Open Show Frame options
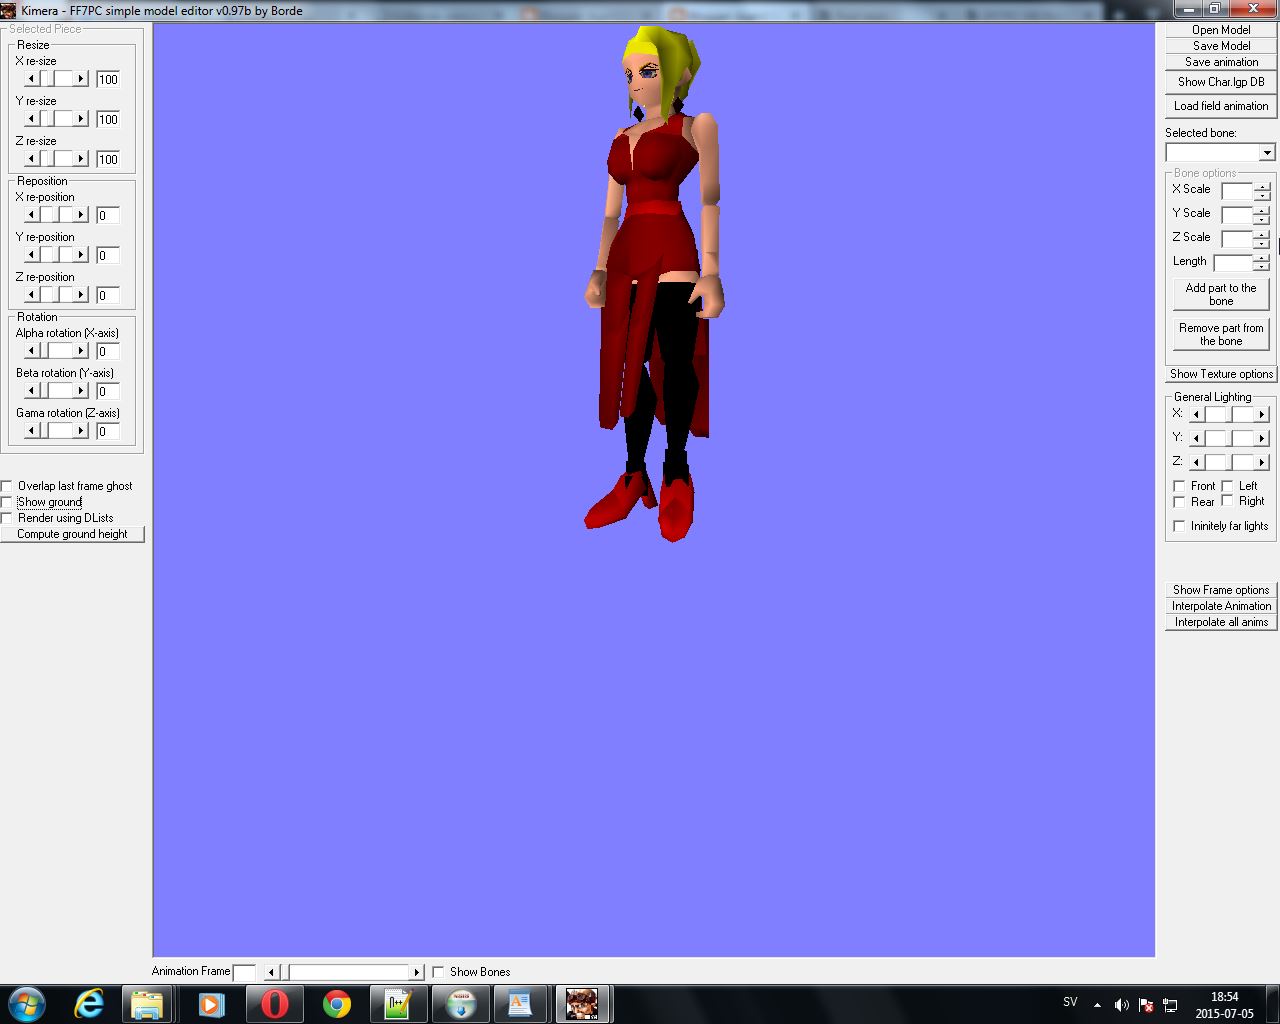 [1221, 590]
